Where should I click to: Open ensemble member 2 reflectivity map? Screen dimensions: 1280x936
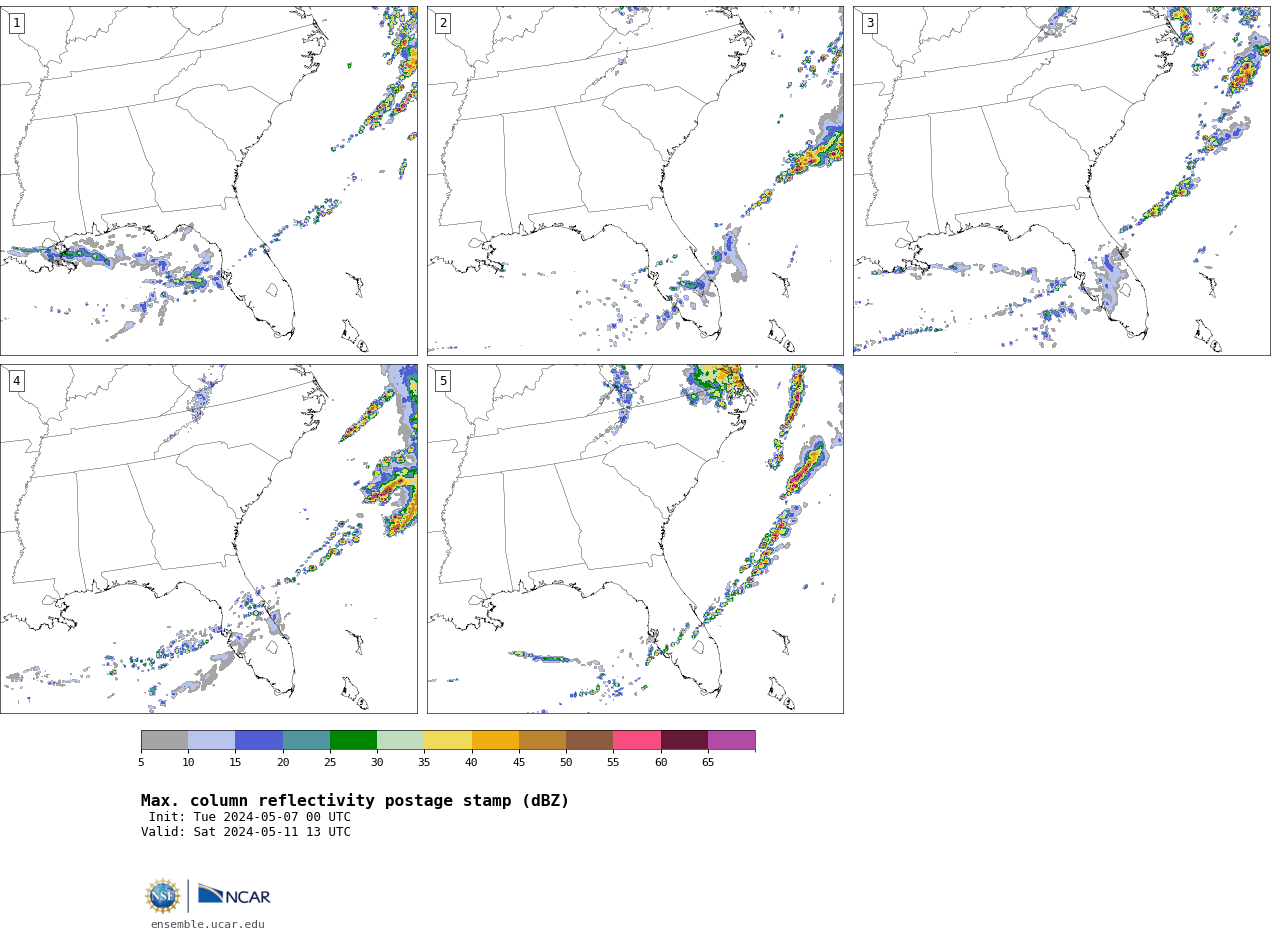(x=635, y=181)
